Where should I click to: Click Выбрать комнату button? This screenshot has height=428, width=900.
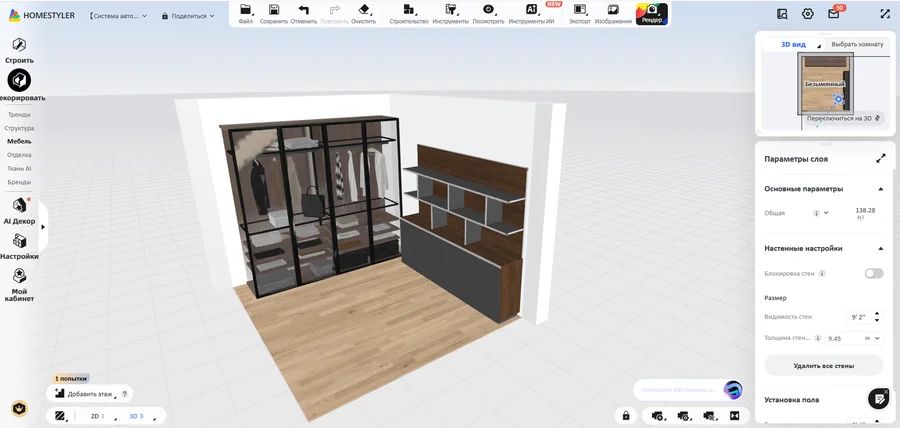pos(857,44)
